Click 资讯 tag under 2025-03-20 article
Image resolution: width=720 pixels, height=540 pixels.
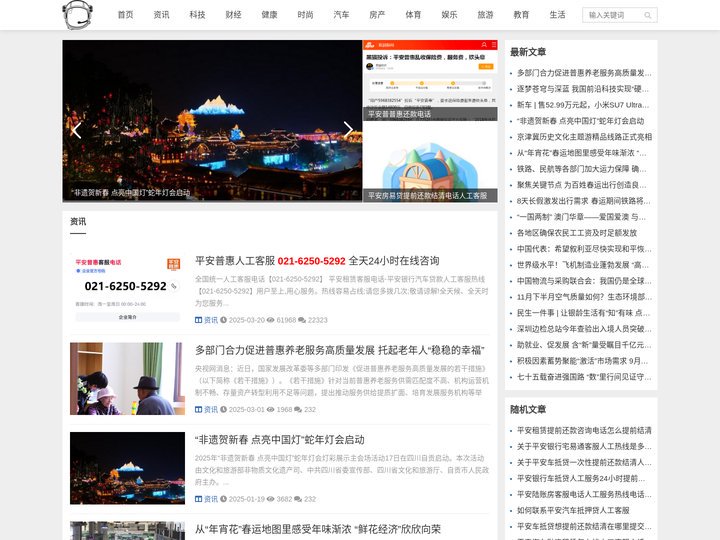click(211, 320)
